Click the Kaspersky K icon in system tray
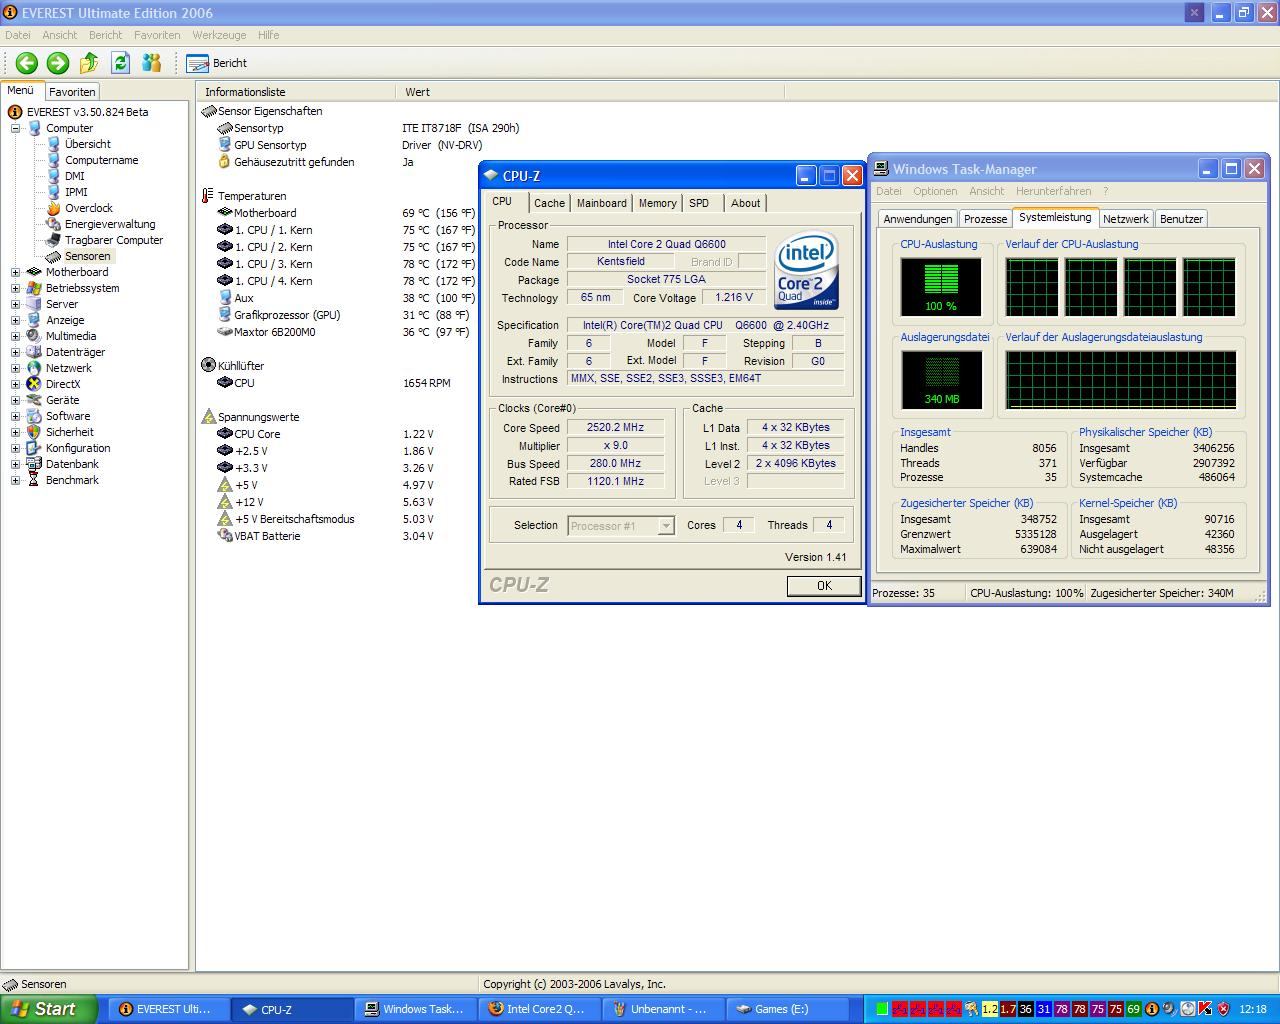This screenshot has width=1280, height=1024. [1205, 1009]
